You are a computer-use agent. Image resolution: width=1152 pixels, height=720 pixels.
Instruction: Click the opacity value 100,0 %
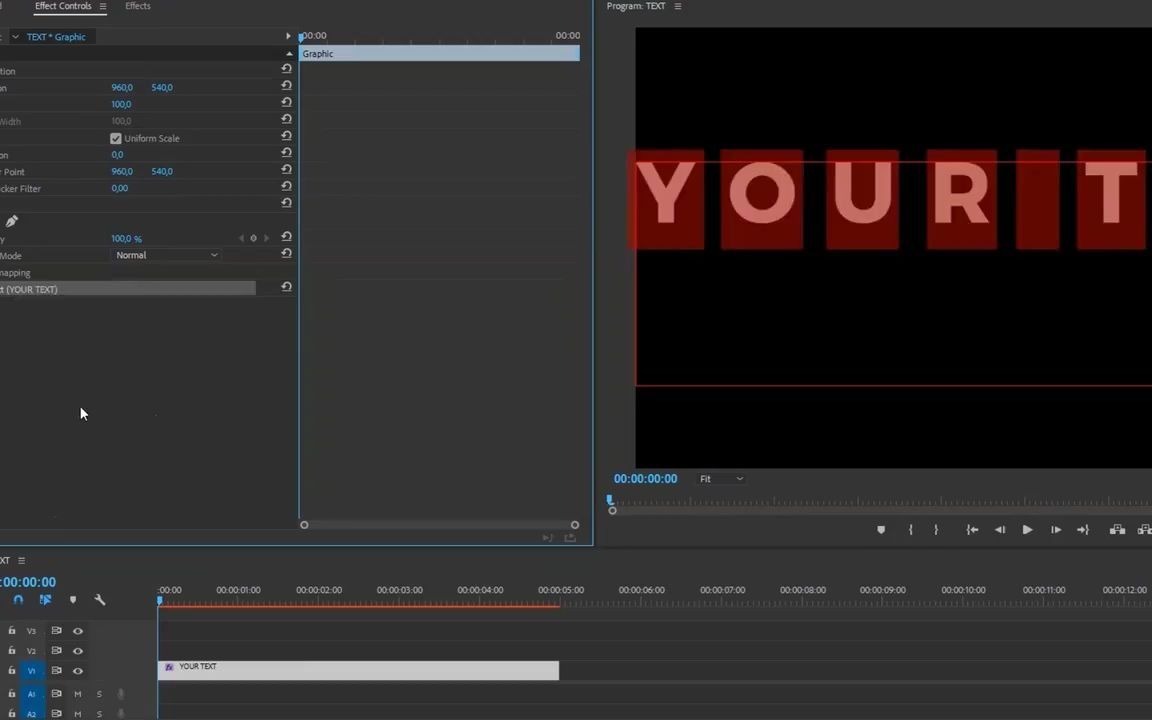coord(126,239)
